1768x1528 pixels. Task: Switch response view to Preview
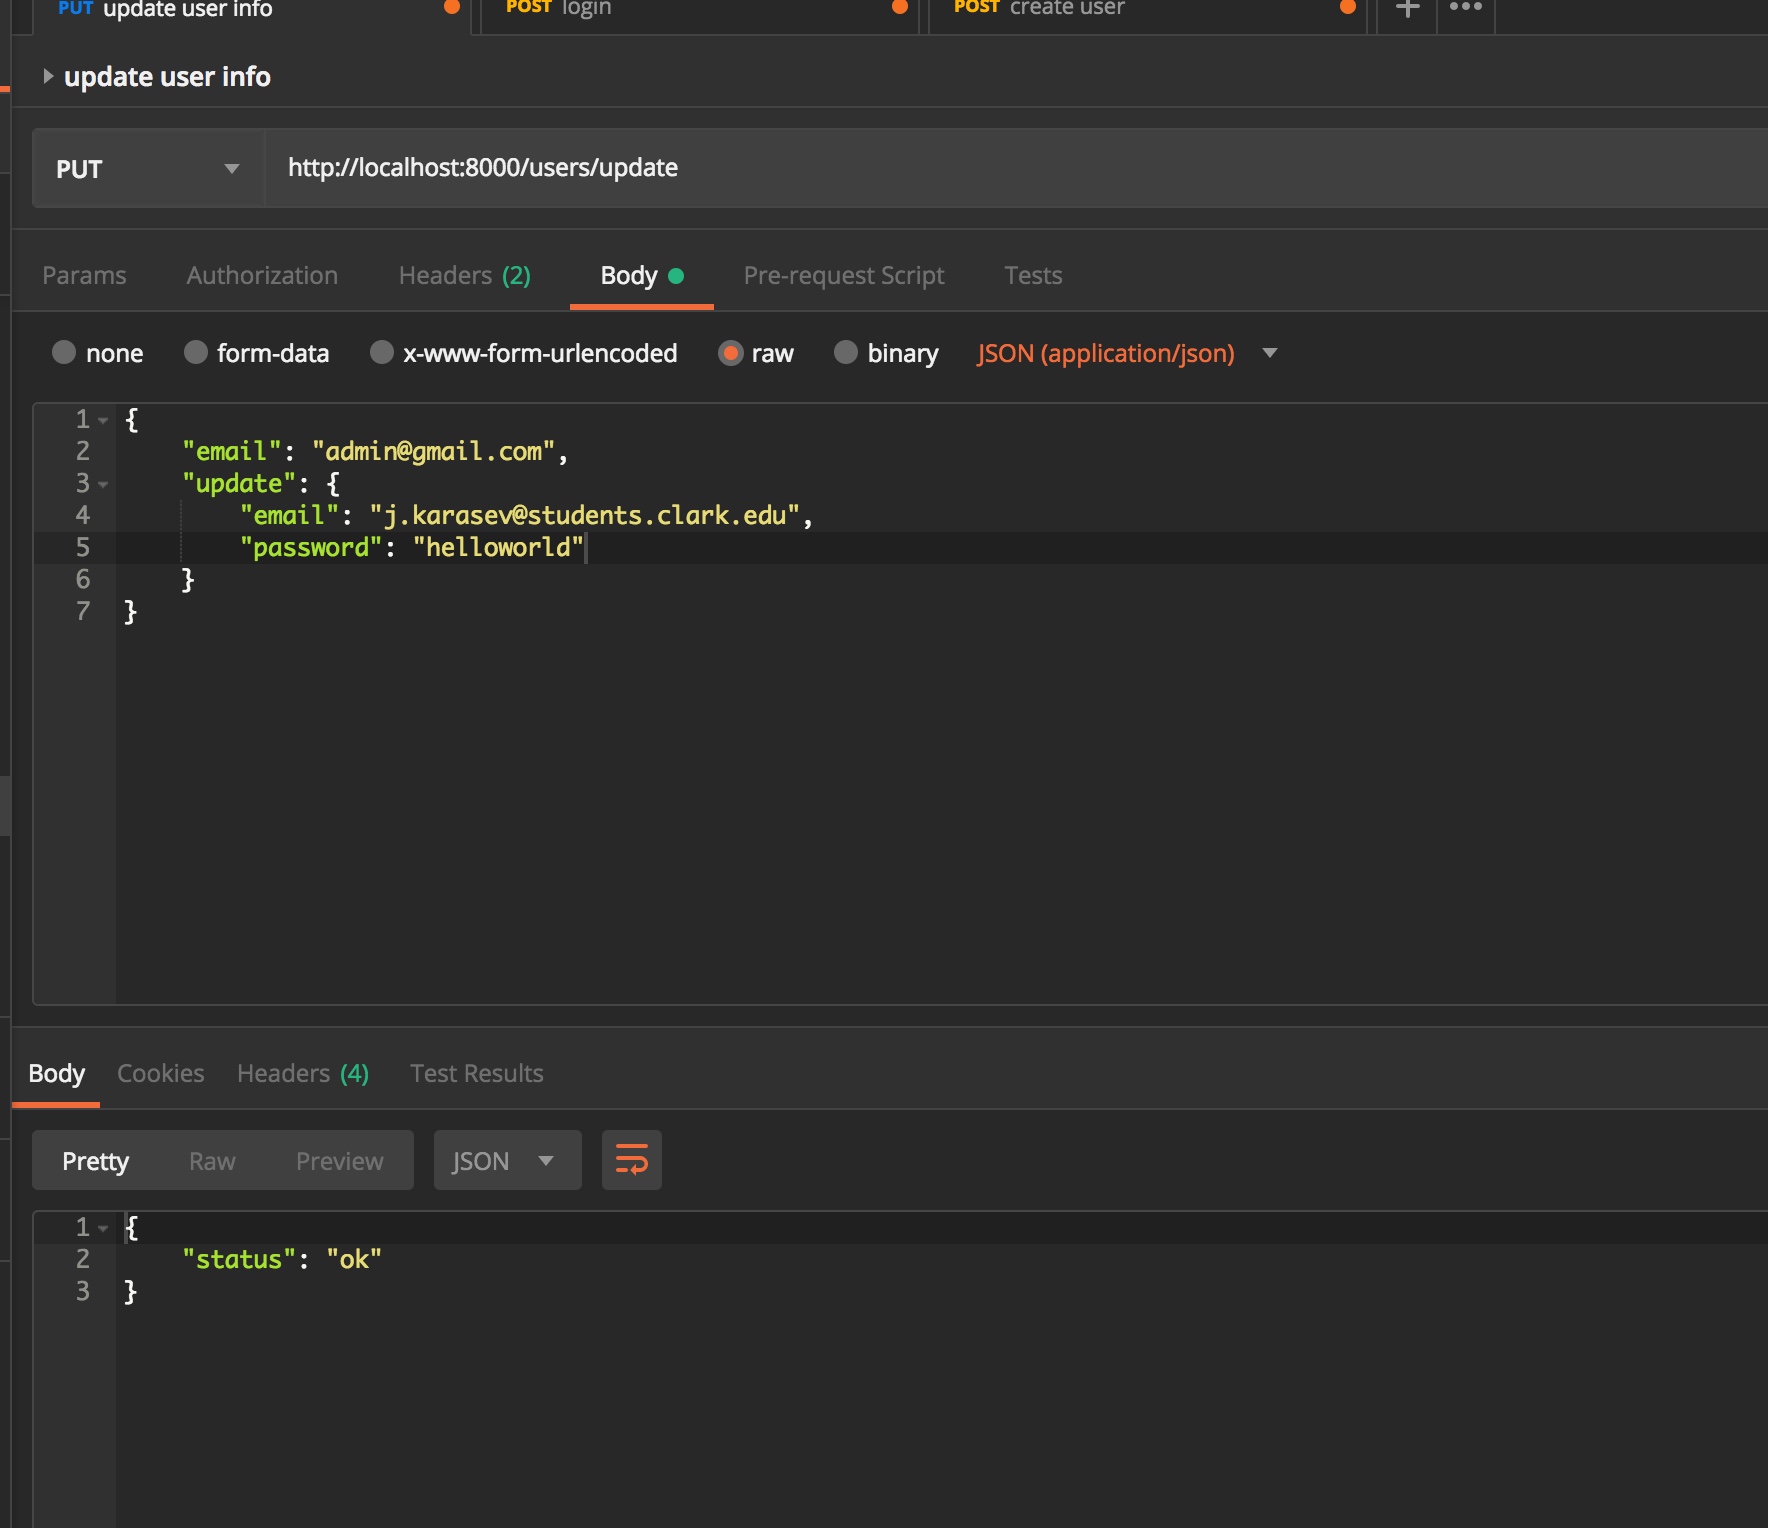tap(339, 1160)
